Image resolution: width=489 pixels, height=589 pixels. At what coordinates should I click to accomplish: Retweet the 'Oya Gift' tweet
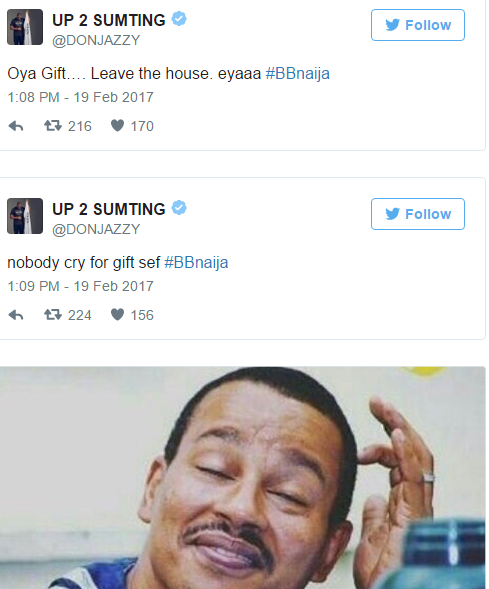[x=53, y=125]
